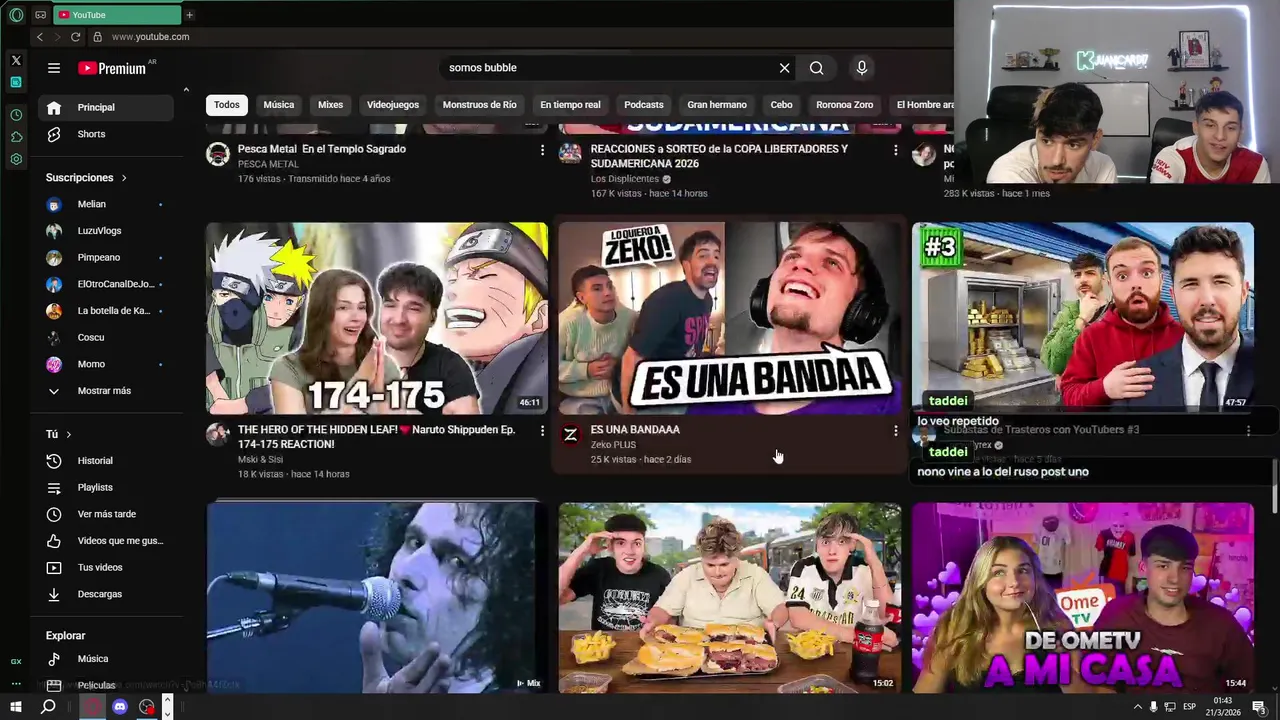Open Música under Explorar

pos(106,659)
